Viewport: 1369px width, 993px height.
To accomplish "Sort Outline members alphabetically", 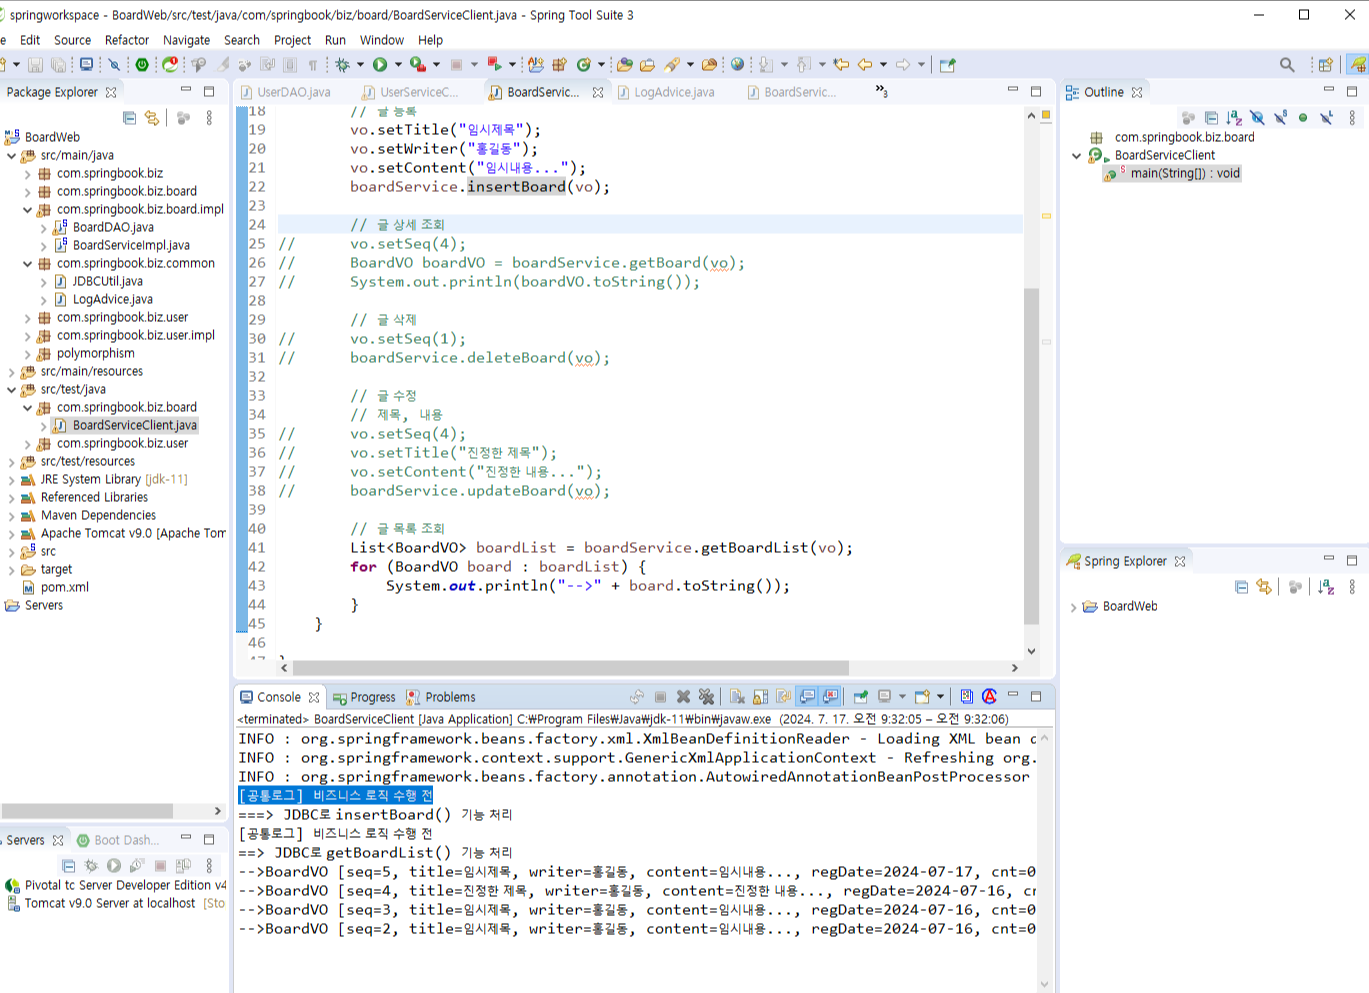I will click(1234, 118).
